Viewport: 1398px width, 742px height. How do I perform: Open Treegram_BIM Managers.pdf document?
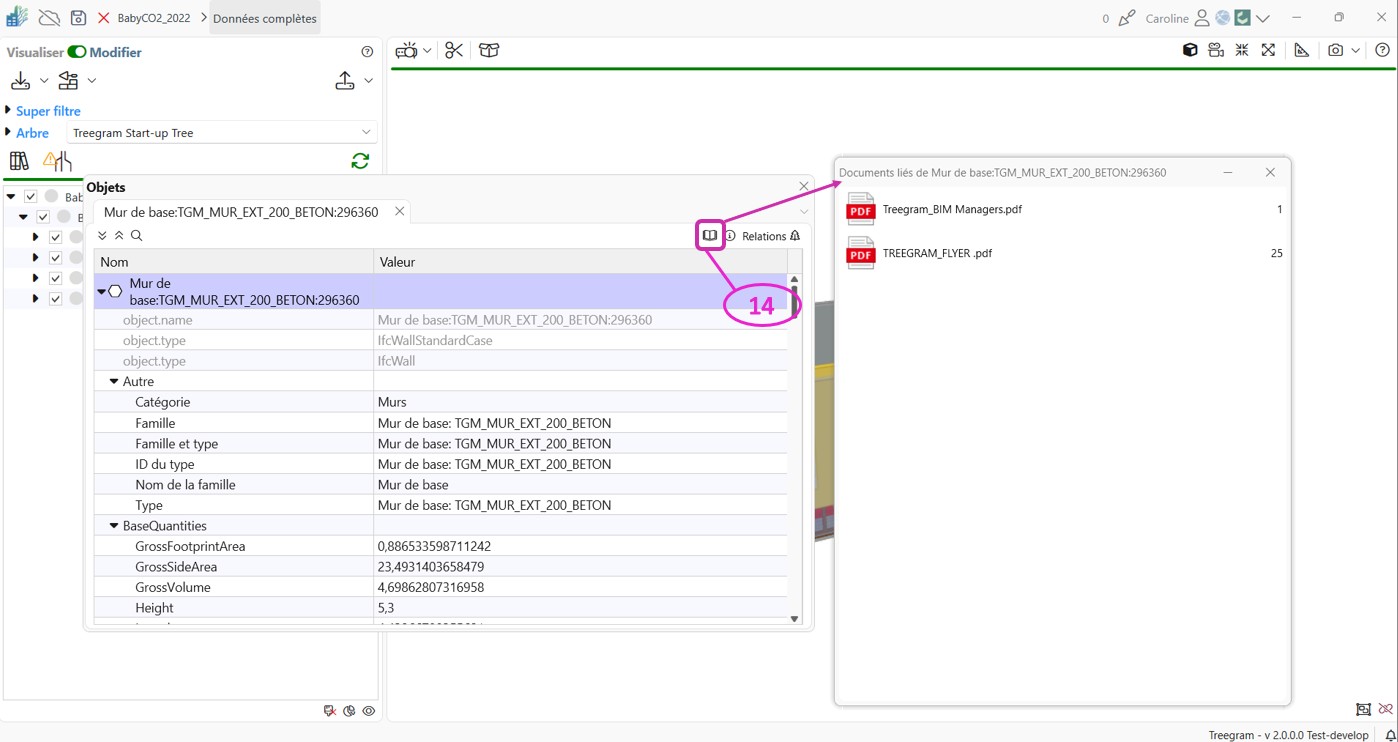pyautogui.click(x=951, y=210)
